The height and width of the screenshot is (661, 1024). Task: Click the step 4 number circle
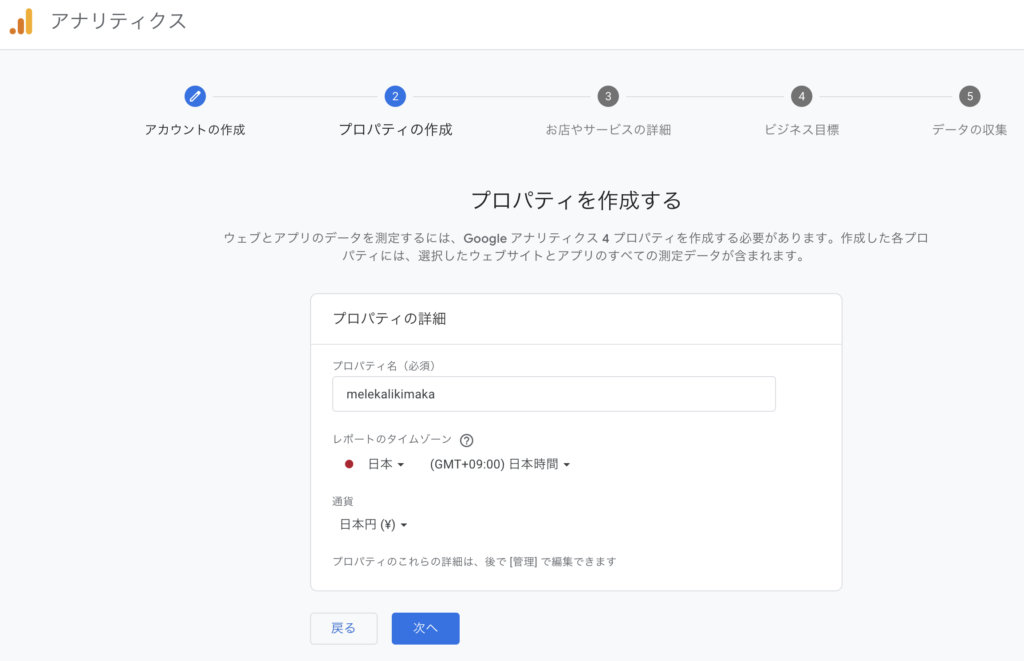click(x=801, y=96)
